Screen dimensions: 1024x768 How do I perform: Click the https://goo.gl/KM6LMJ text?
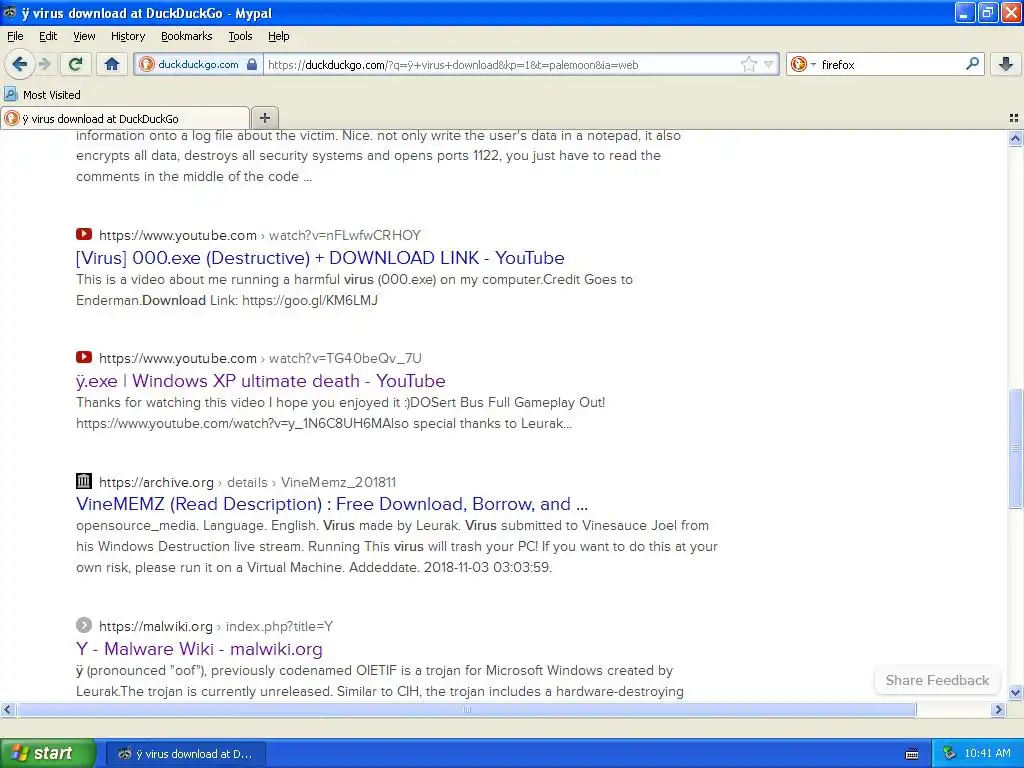(310, 300)
